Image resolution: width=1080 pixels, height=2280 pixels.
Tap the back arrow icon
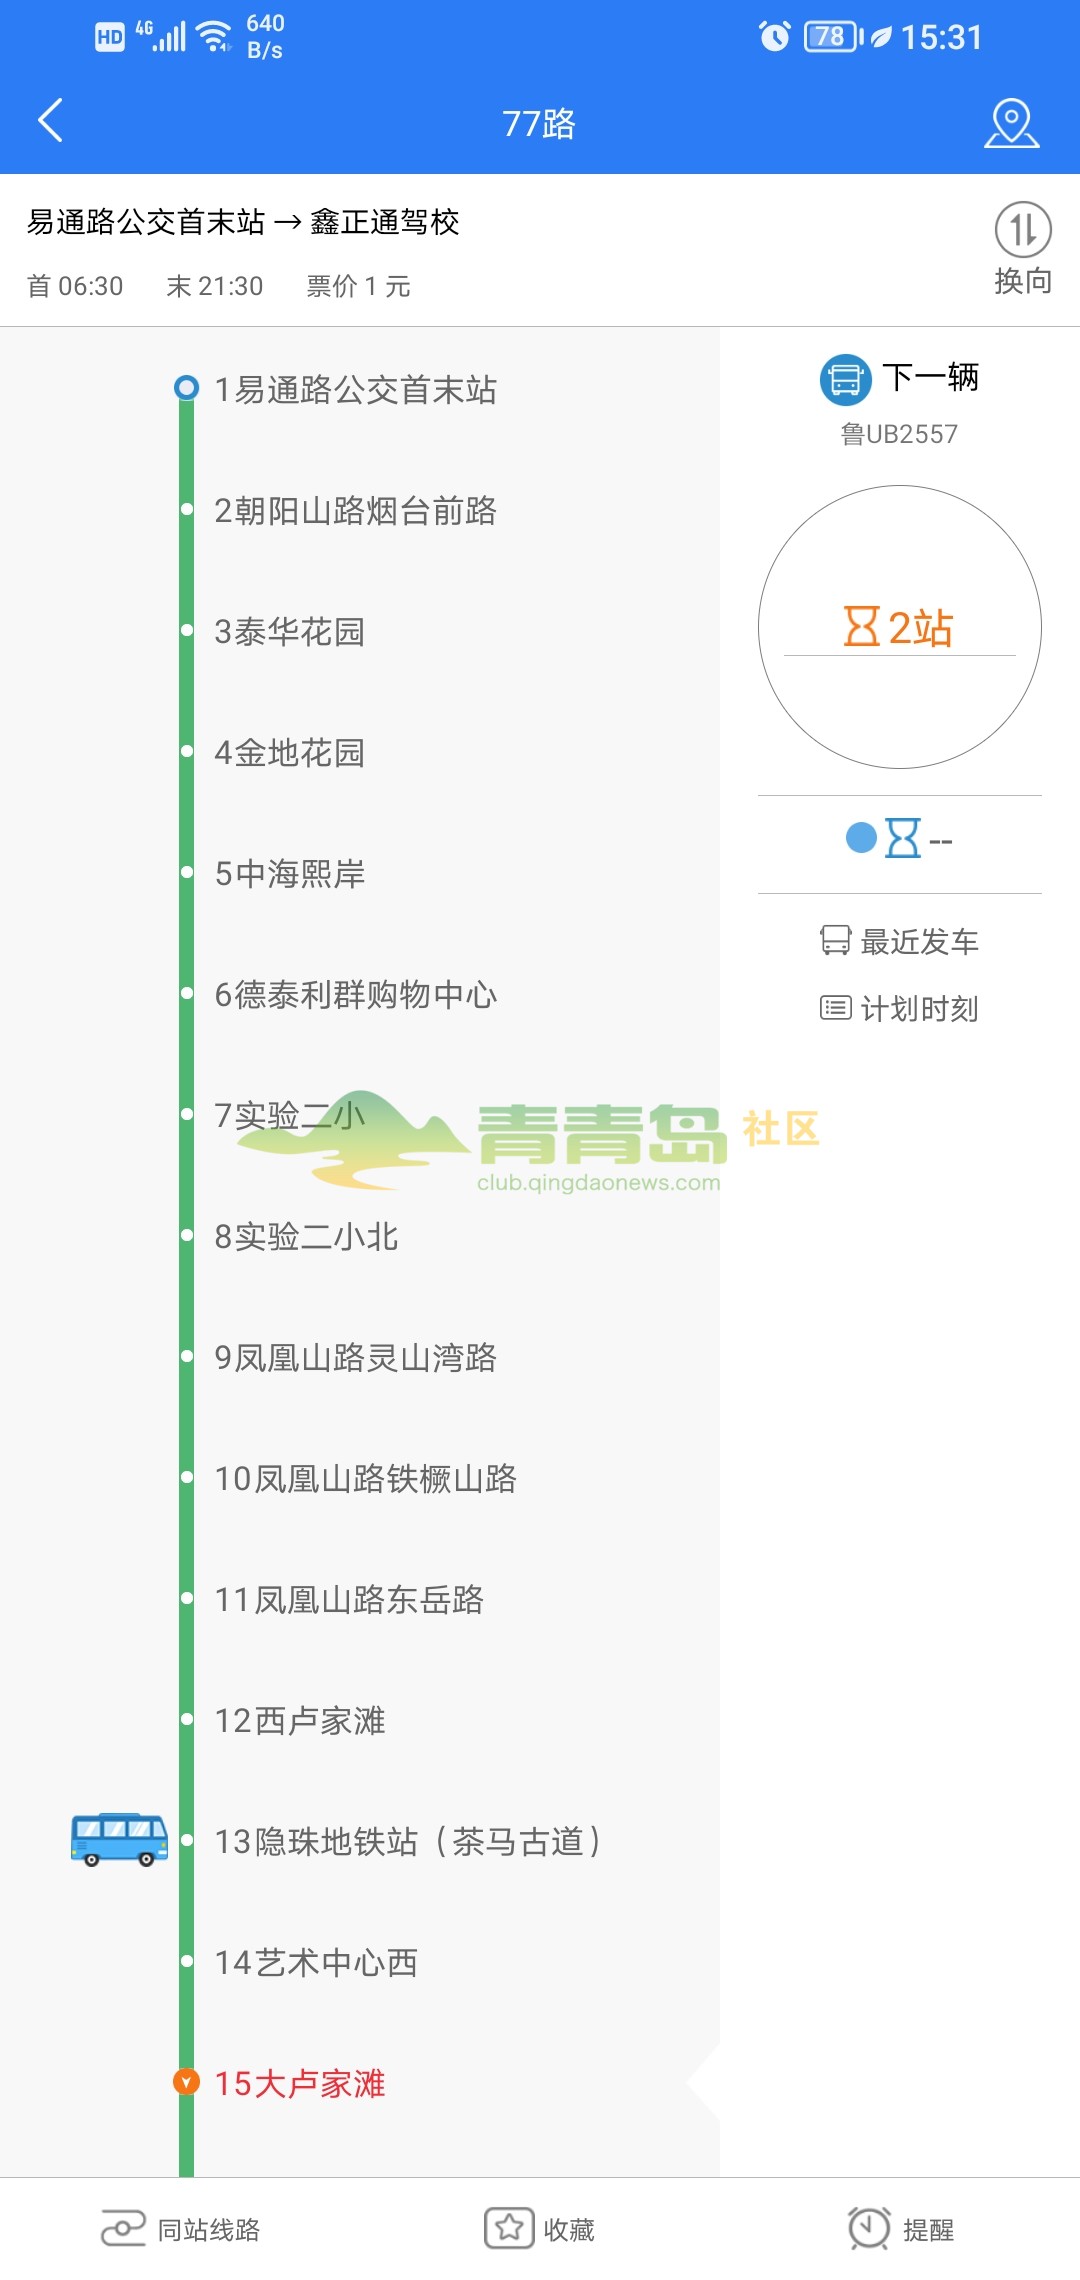click(x=50, y=121)
